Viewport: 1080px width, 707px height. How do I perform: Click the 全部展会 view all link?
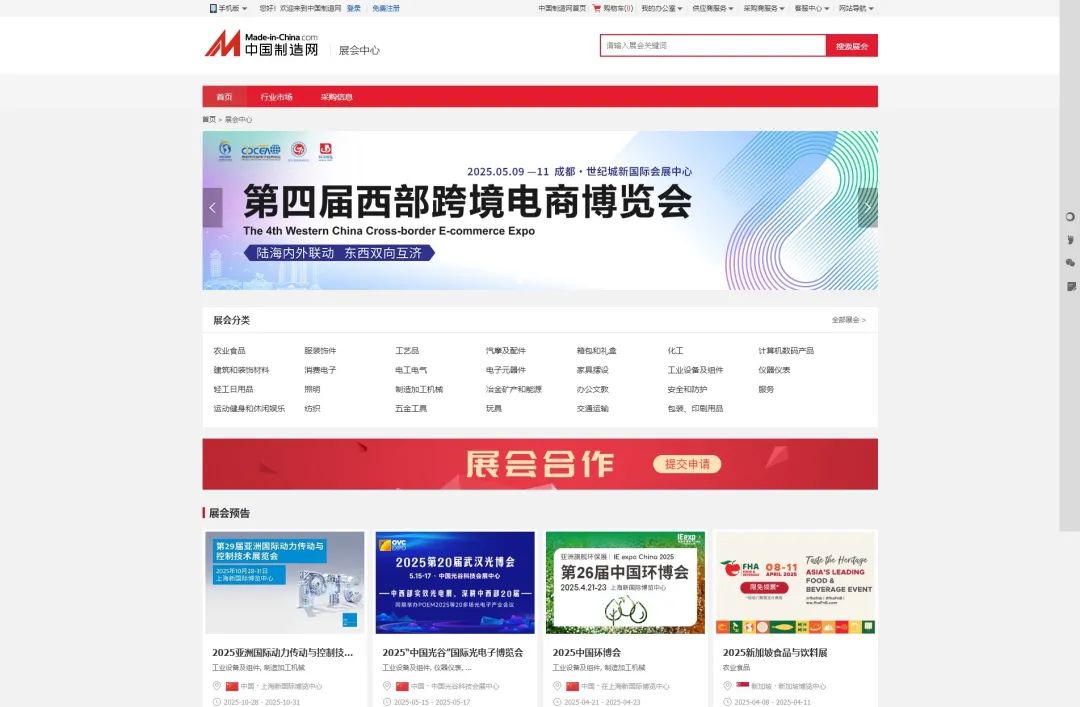point(849,320)
